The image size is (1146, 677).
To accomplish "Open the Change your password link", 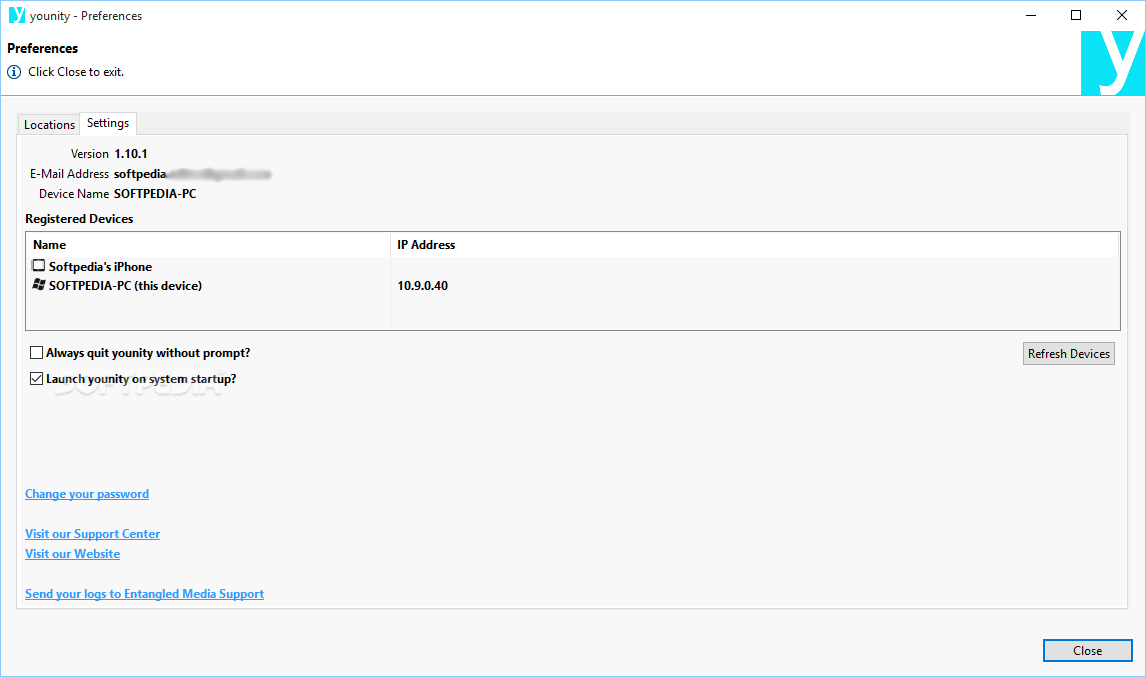I will [87, 494].
